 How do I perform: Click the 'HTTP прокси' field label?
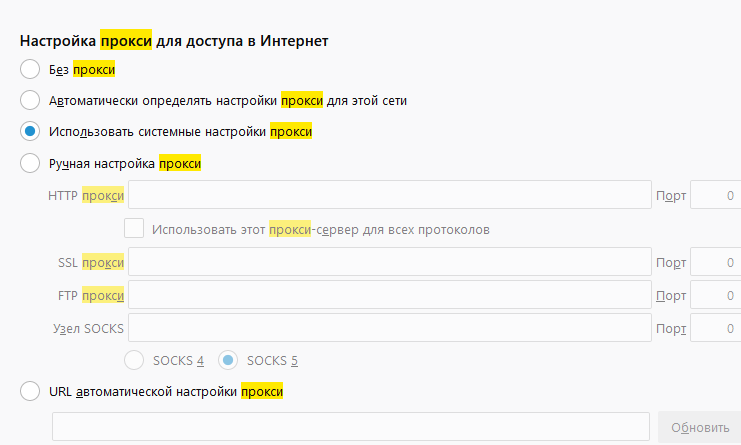point(86,195)
